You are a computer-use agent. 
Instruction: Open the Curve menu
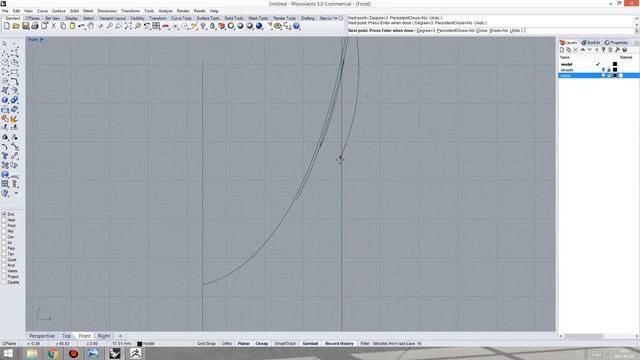[42, 11]
